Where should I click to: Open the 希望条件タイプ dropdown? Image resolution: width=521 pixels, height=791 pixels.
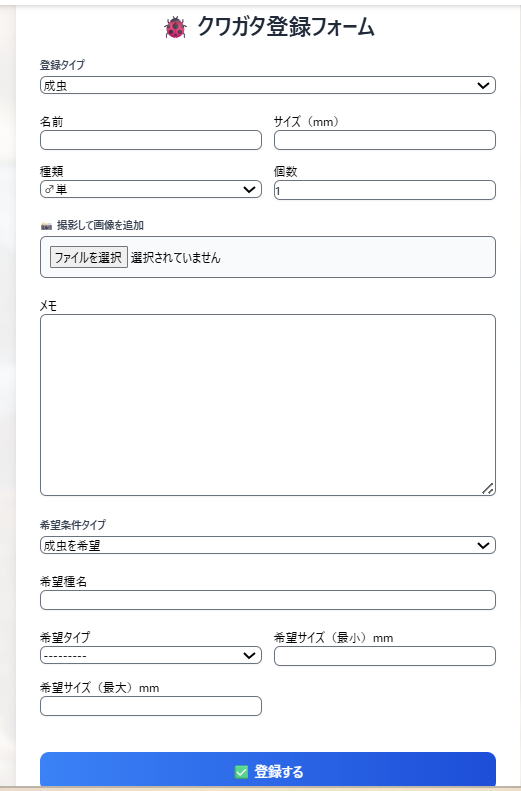268,545
